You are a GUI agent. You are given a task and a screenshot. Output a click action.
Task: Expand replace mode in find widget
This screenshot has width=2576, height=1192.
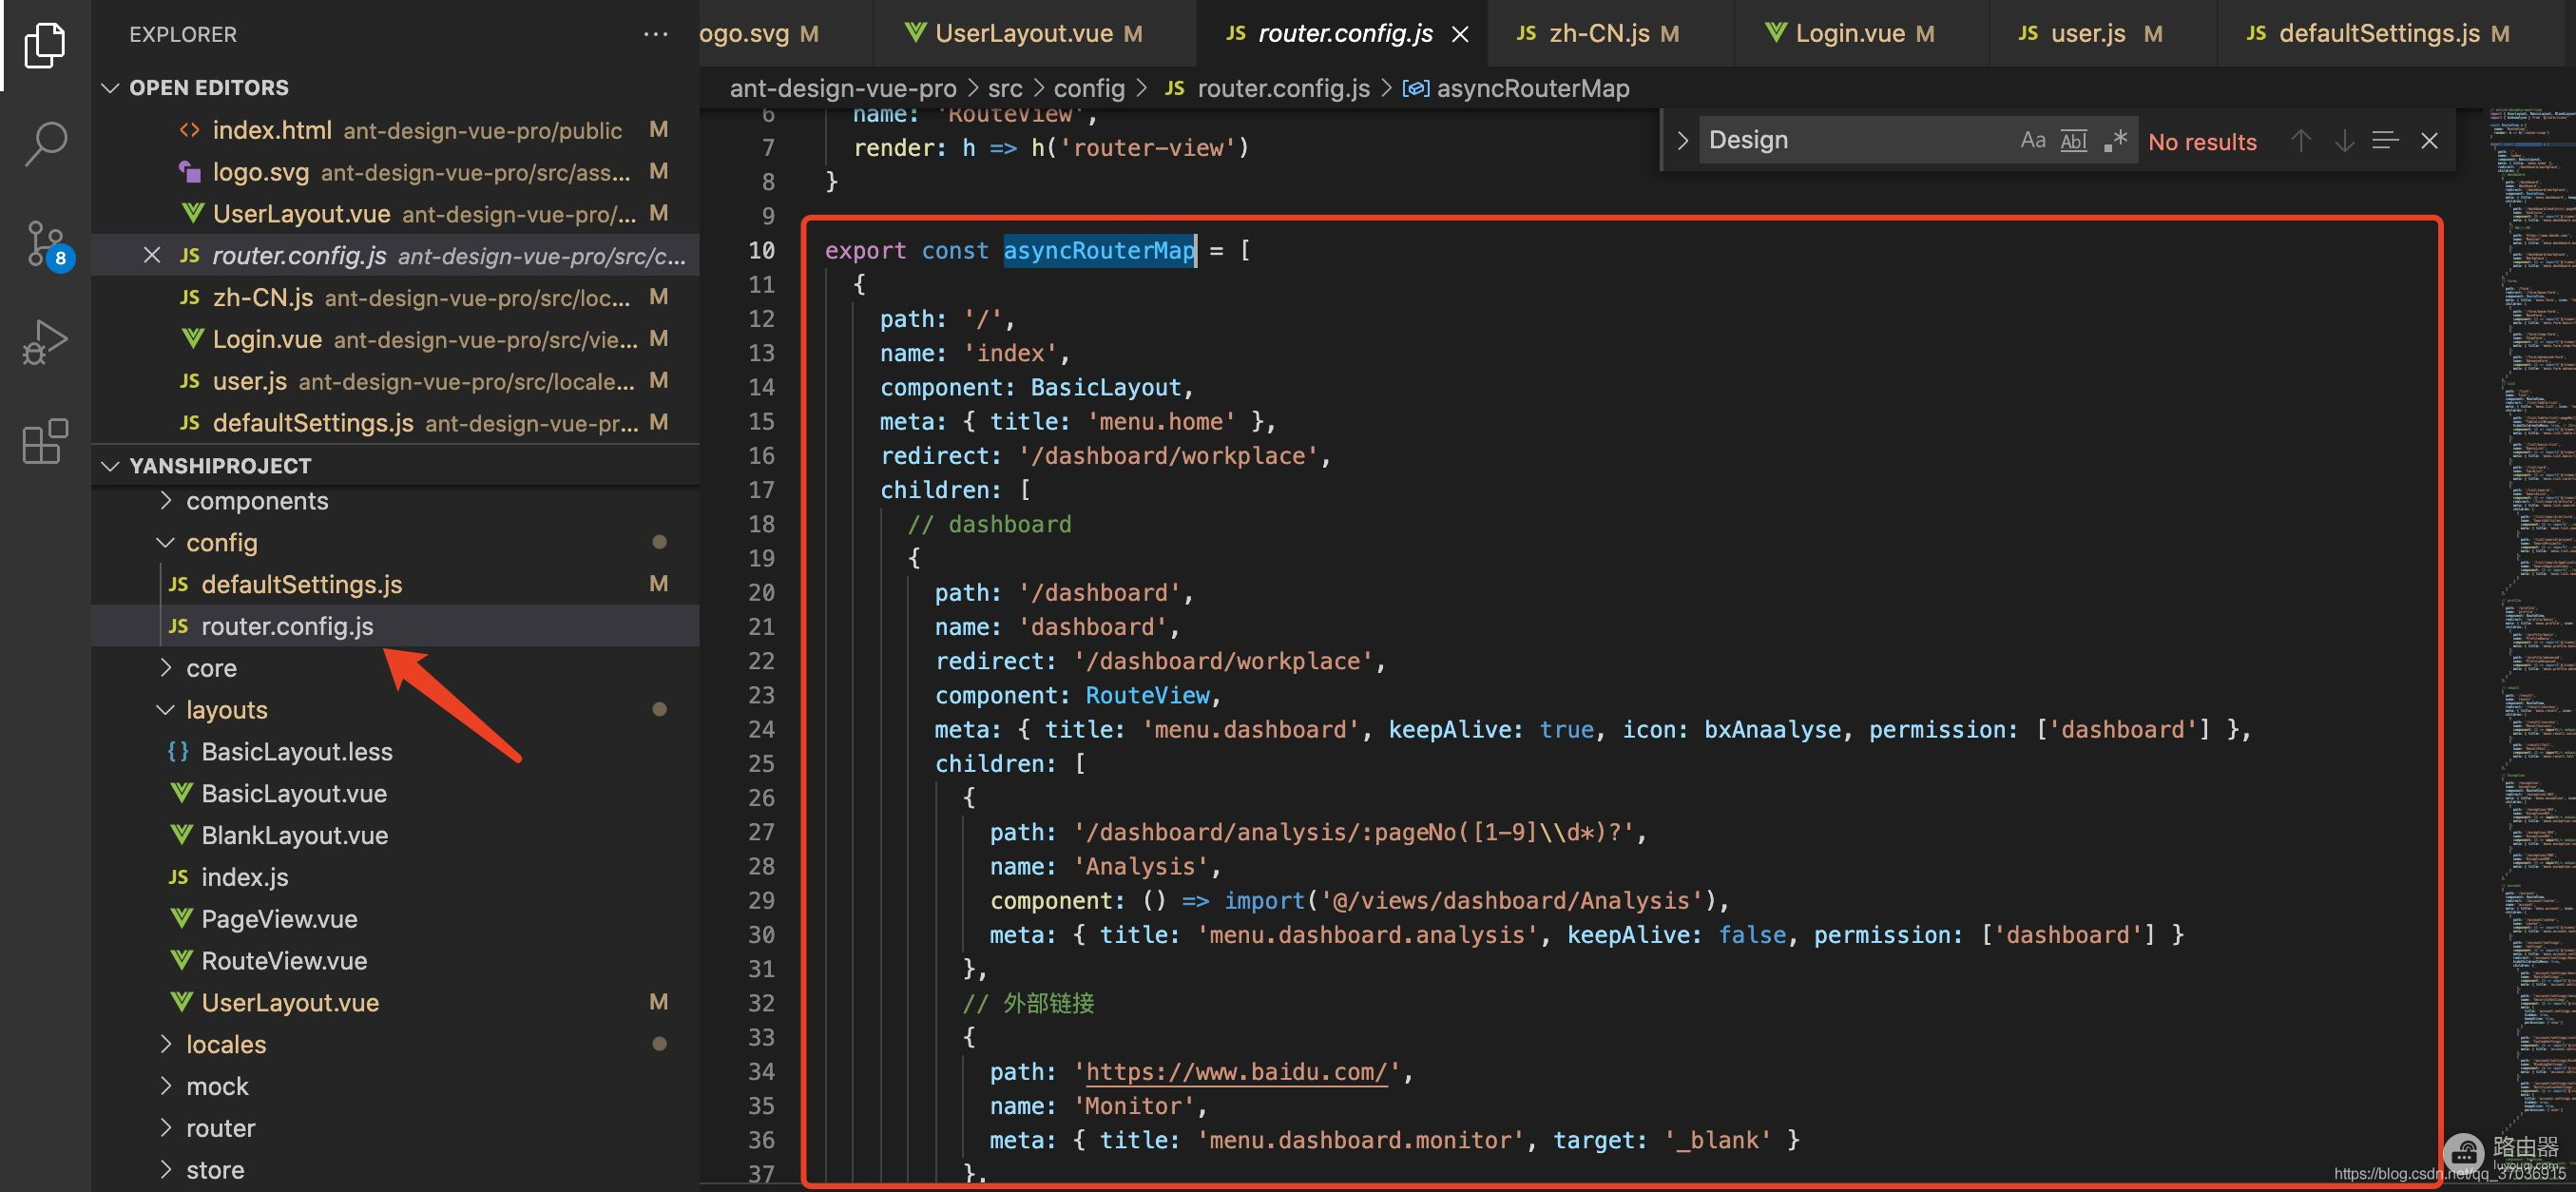pos(1682,140)
